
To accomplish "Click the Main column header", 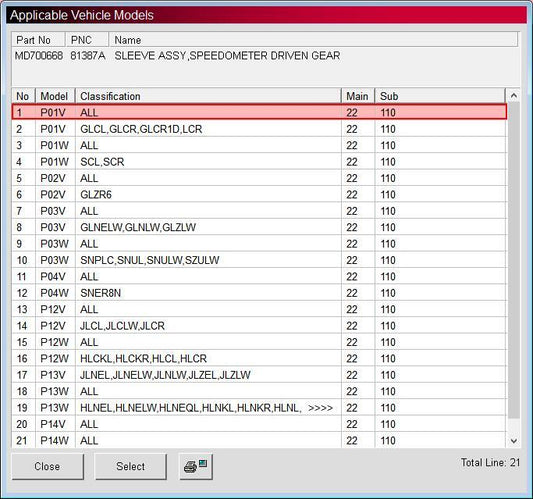I will click(x=358, y=96).
